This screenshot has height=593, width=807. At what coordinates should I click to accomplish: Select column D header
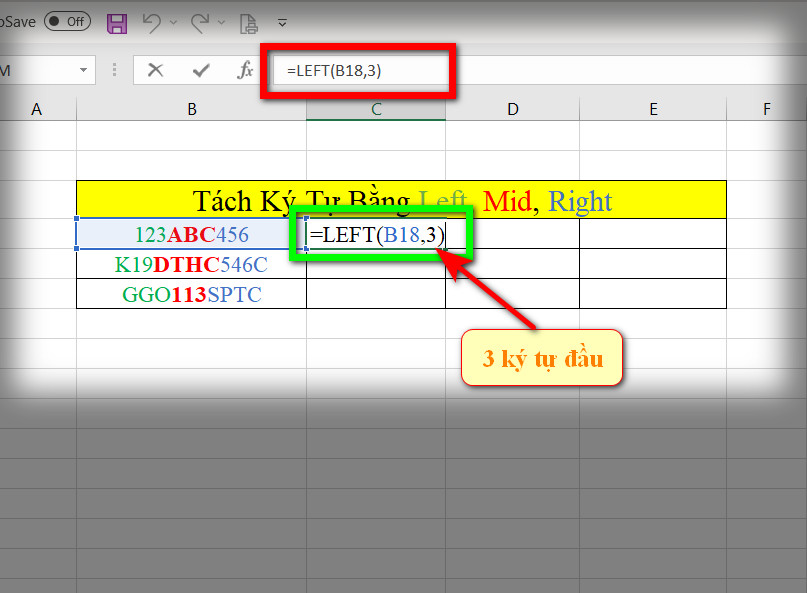[x=513, y=109]
